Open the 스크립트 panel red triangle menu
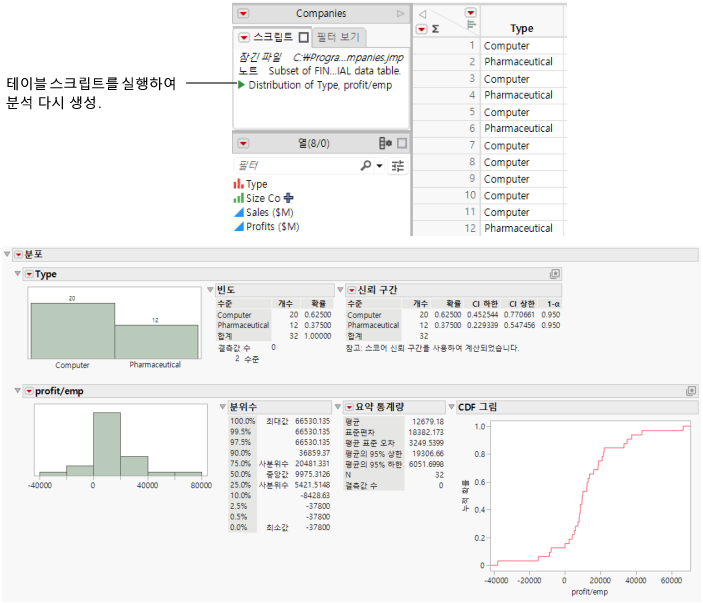This screenshot has height=603, width=703. click(243, 37)
